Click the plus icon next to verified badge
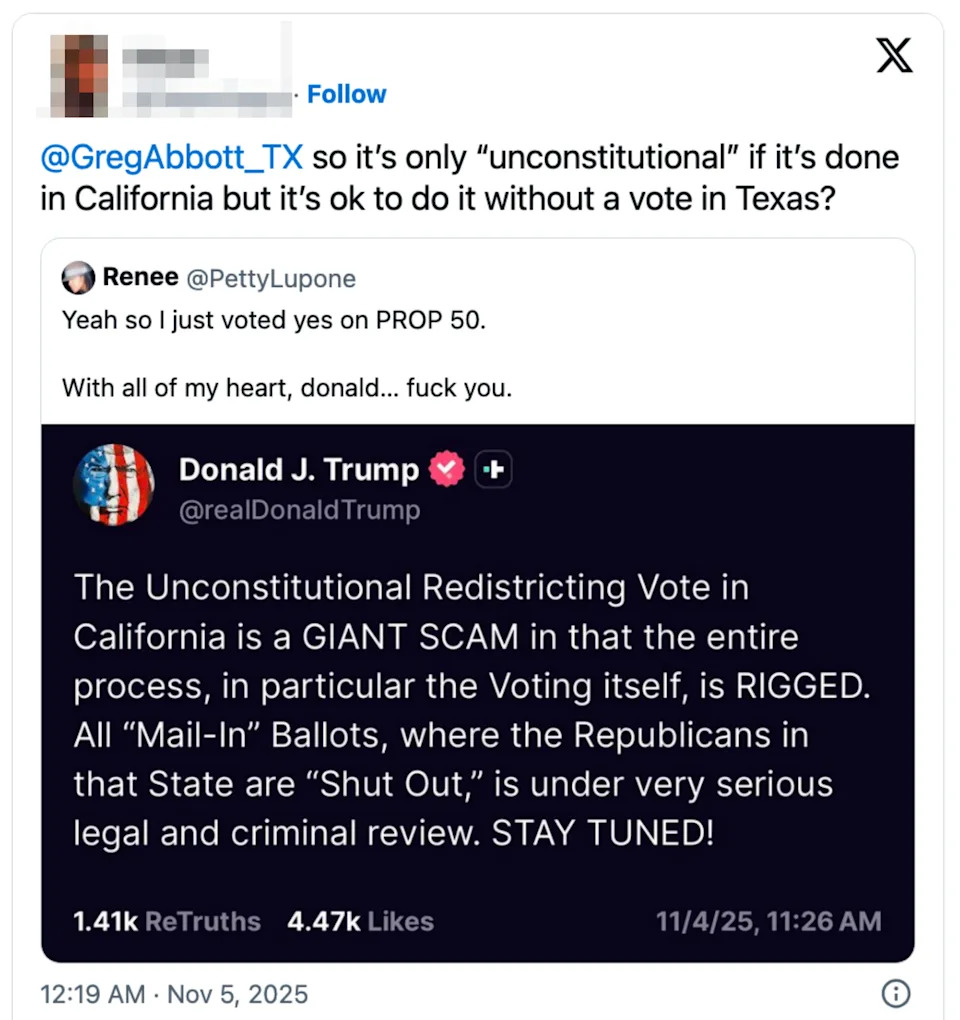 pyautogui.click(x=494, y=469)
